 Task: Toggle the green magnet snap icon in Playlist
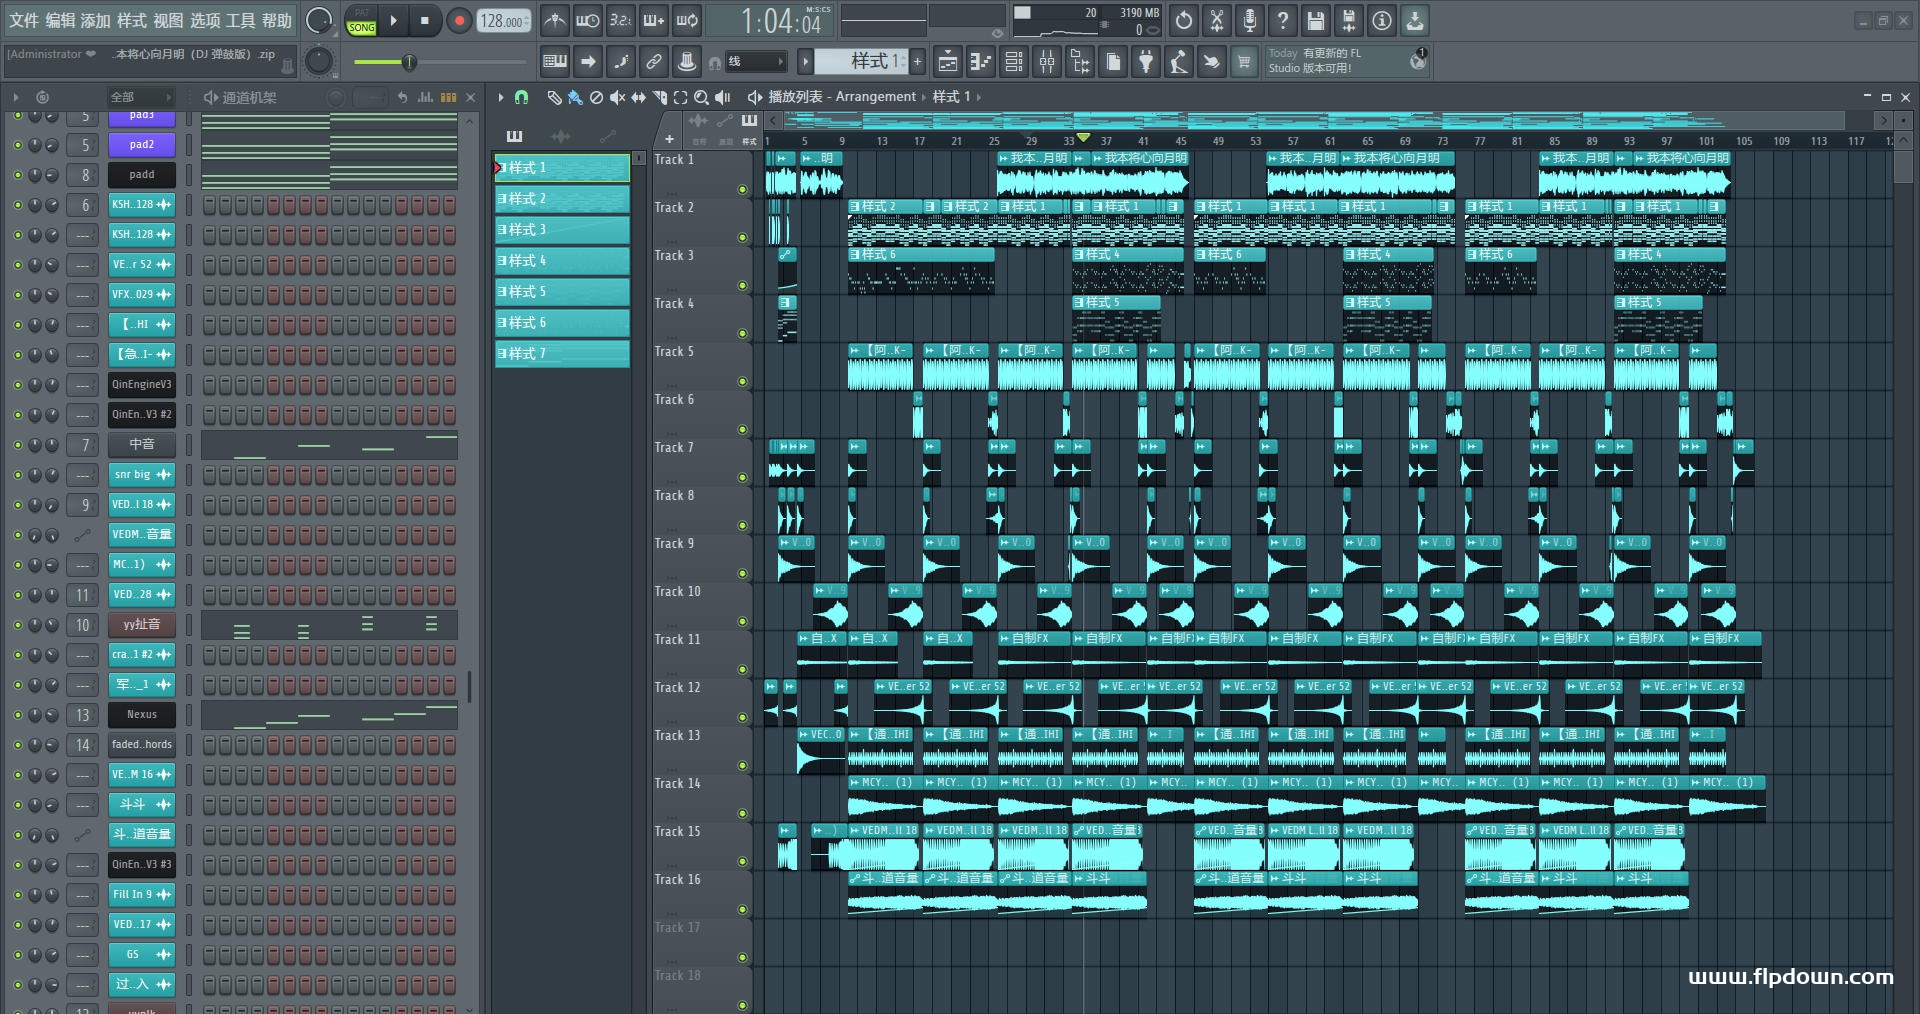(521, 97)
